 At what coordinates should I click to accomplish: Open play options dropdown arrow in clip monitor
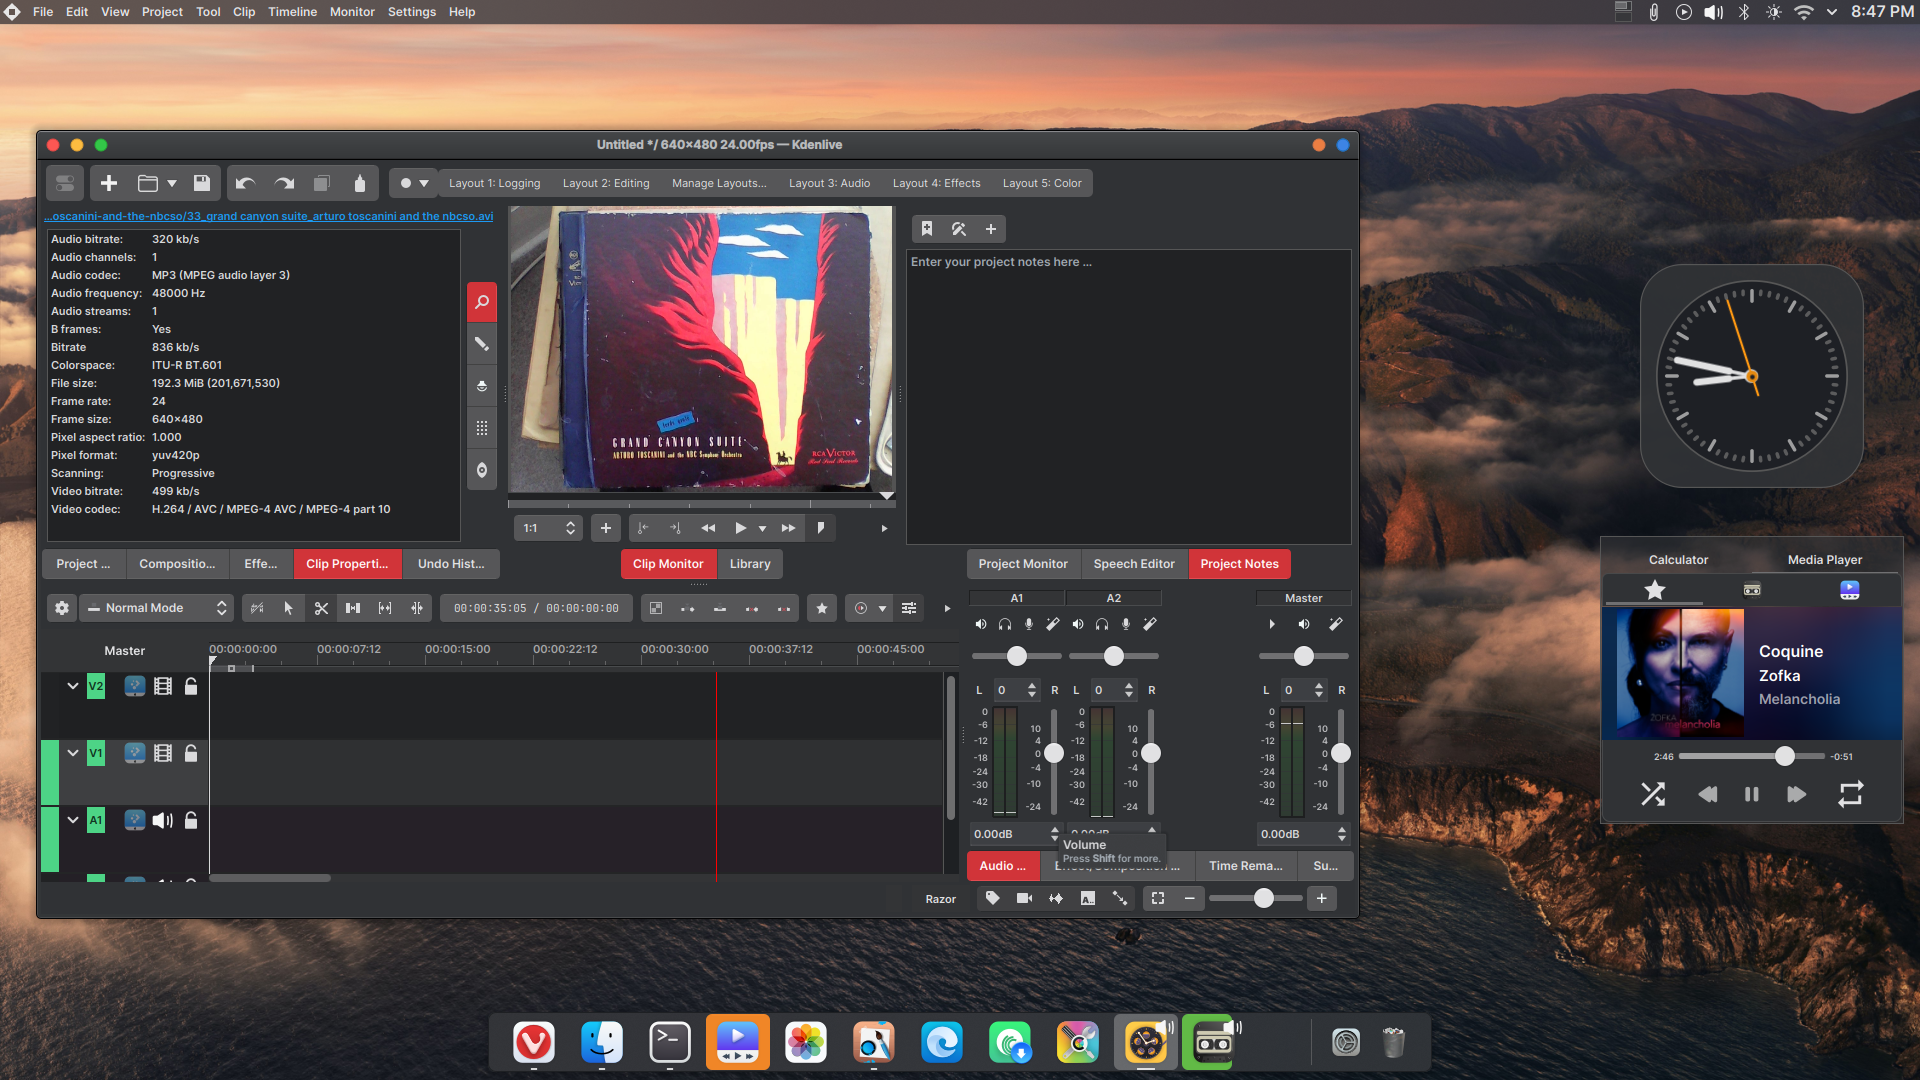point(762,528)
